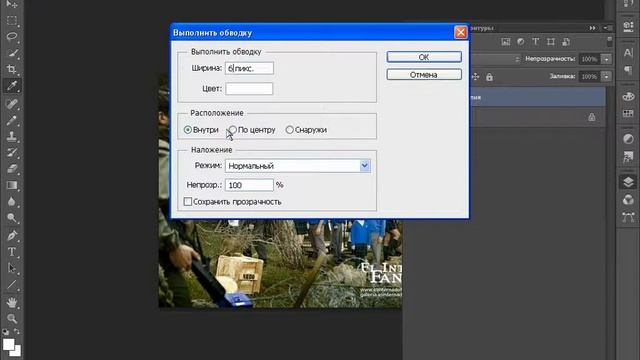Select the History Brush tool
This screenshot has width=640, height=360.
(12, 153)
